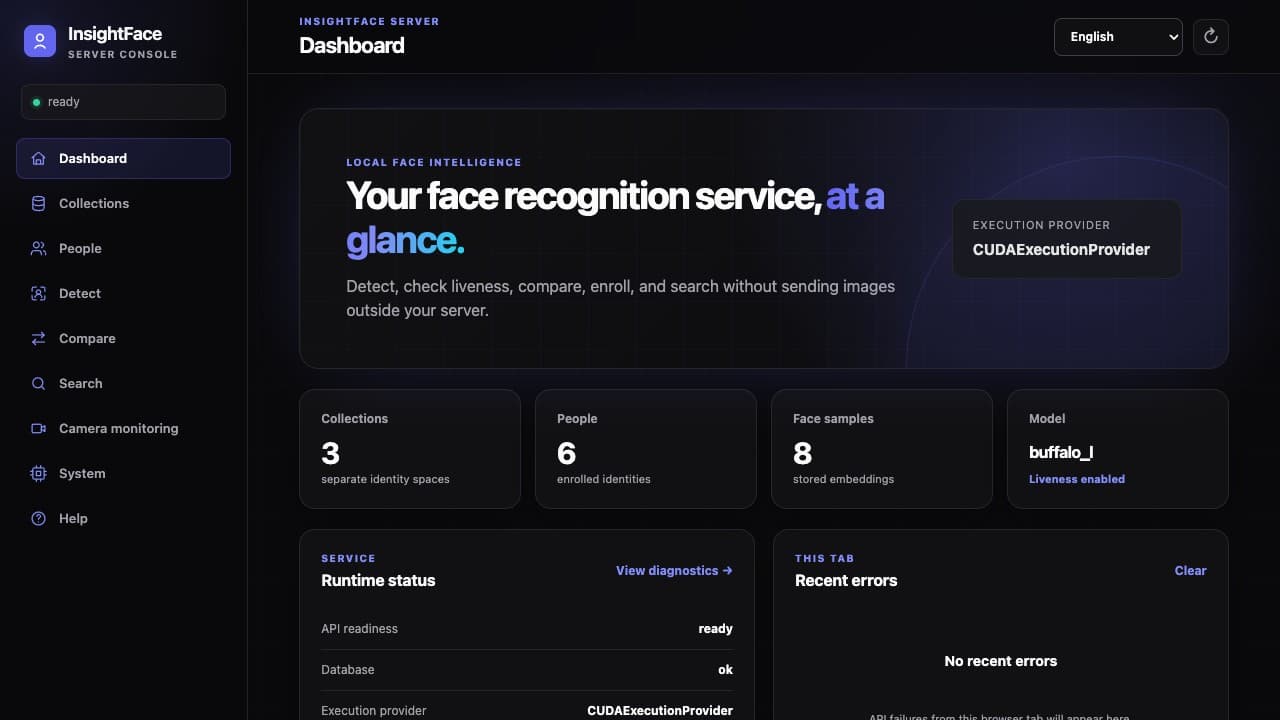Click the Camera monitoring video icon
Image resolution: width=1280 pixels, height=720 pixels.
(39, 428)
